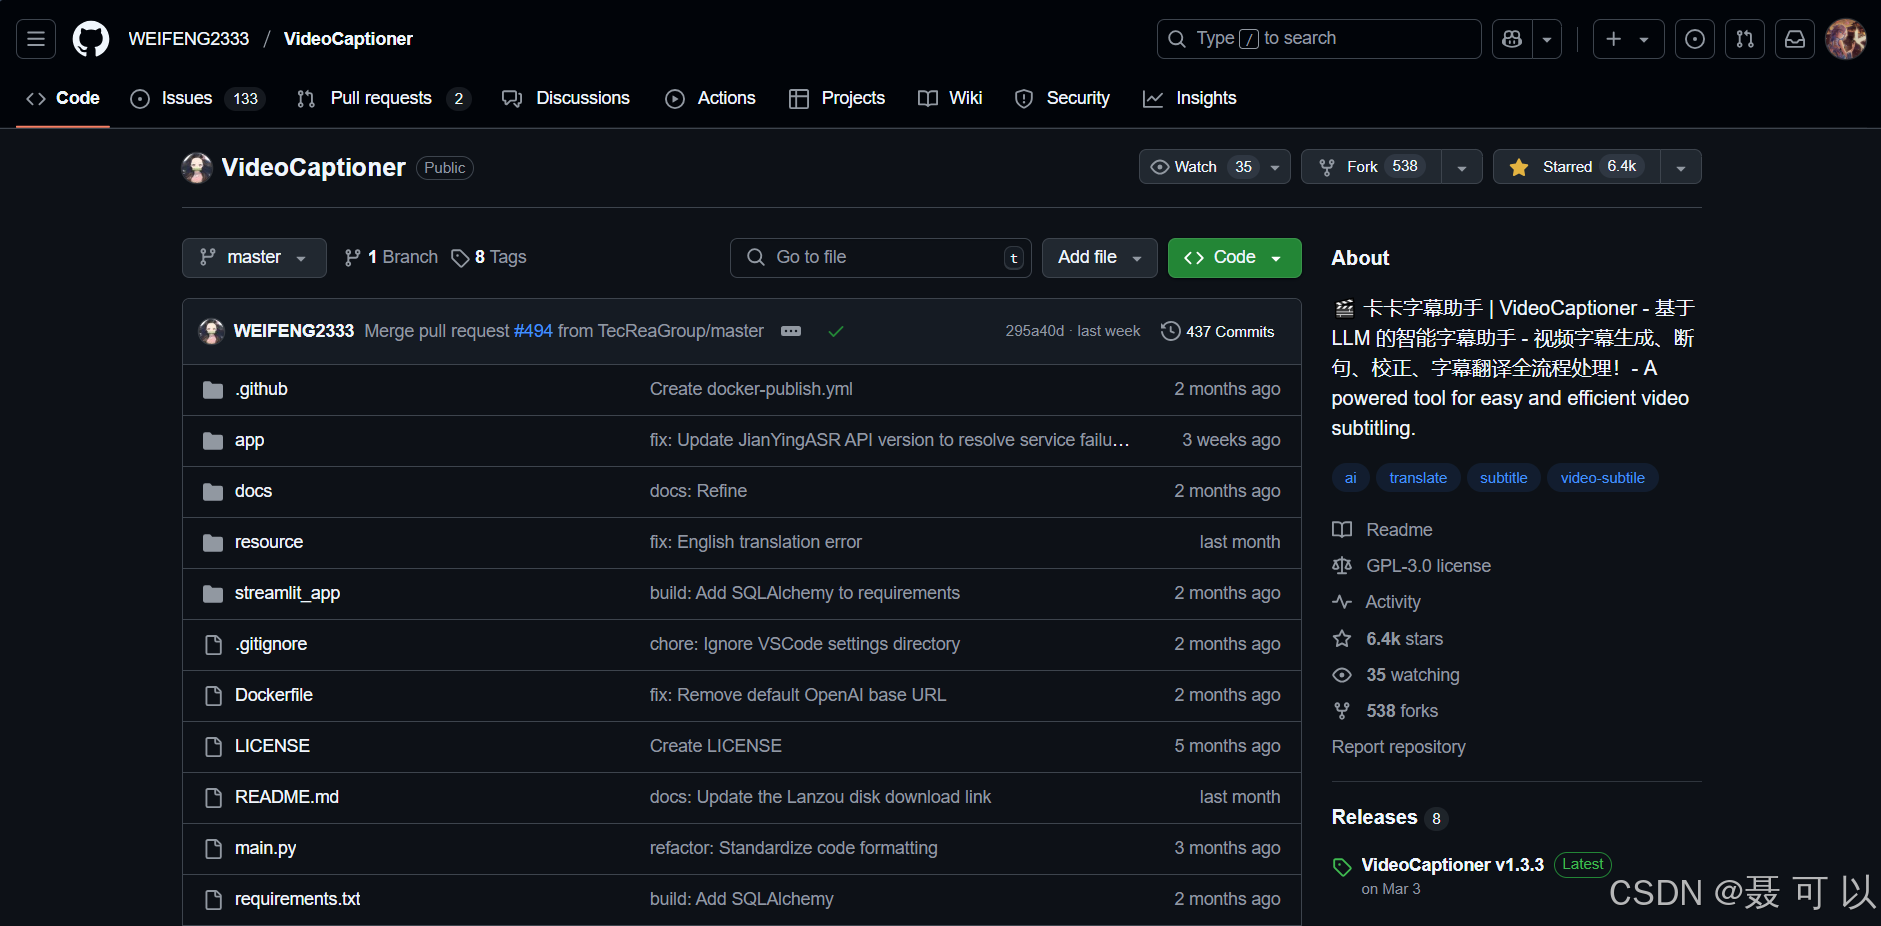Open the master branch selector
1881x926 pixels.
(254, 258)
